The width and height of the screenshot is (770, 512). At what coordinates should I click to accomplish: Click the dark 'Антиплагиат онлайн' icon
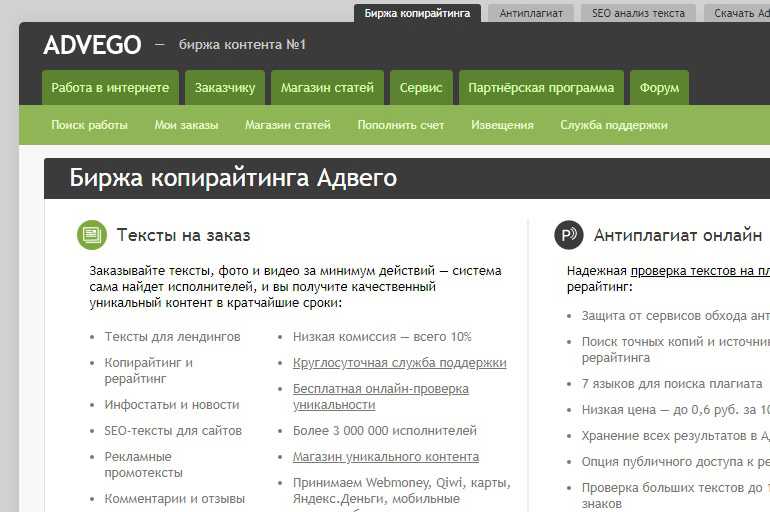point(569,235)
